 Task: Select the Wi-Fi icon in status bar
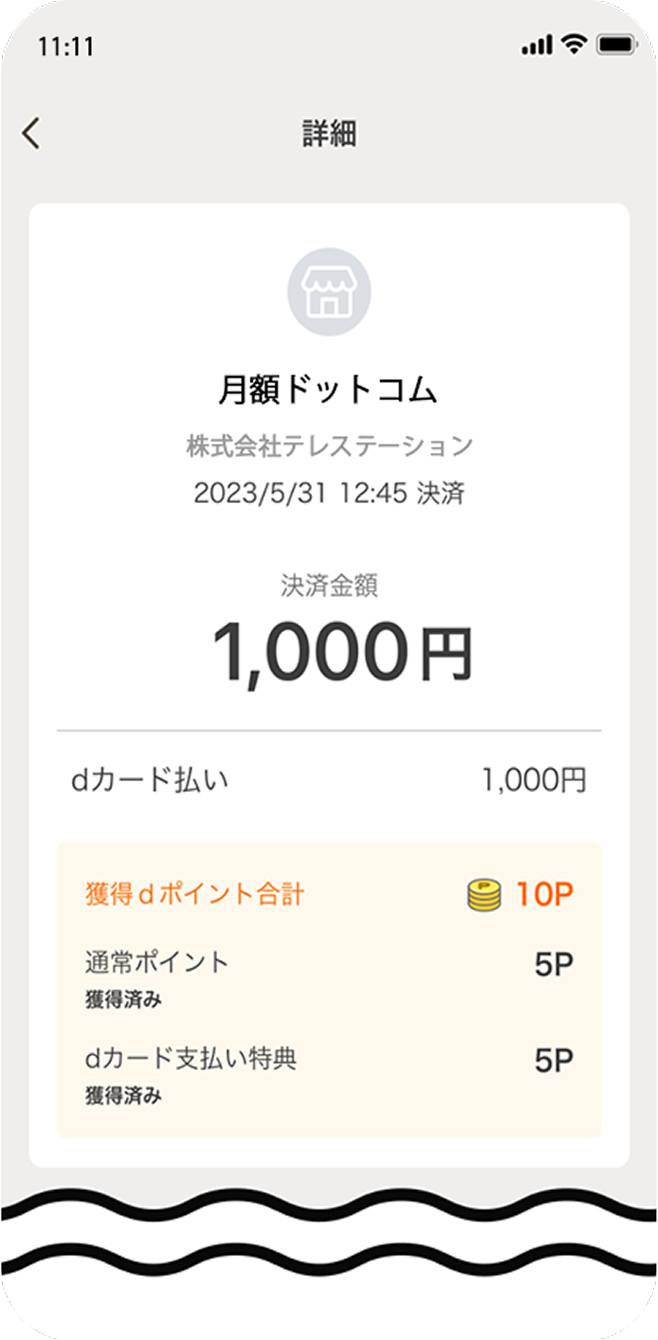[x=574, y=45]
